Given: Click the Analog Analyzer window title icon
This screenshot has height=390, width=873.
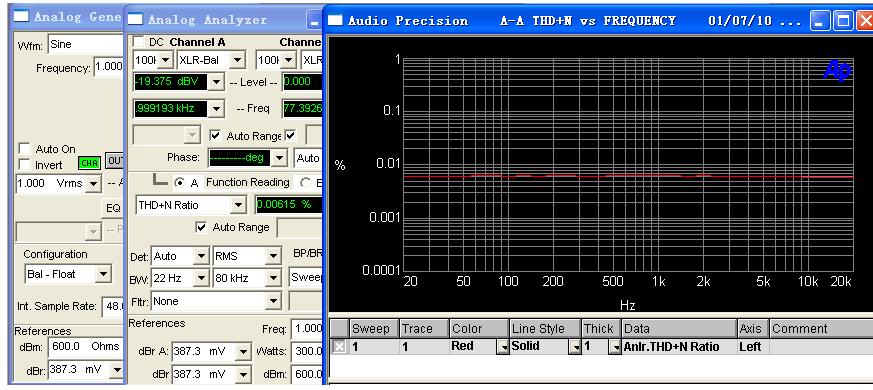Looking at the screenshot, I should tap(135, 19).
